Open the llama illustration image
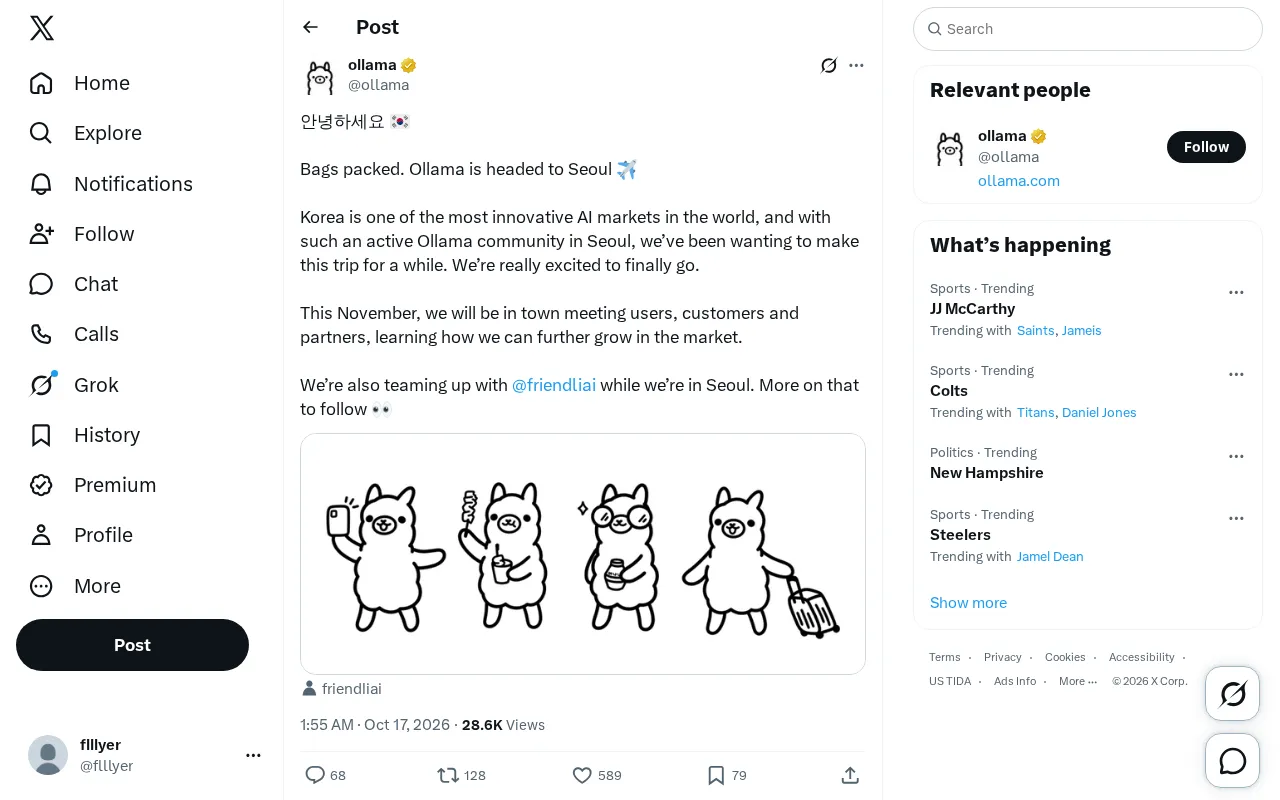The height and width of the screenshot is (800, 1280). click(x=583, y=554)
